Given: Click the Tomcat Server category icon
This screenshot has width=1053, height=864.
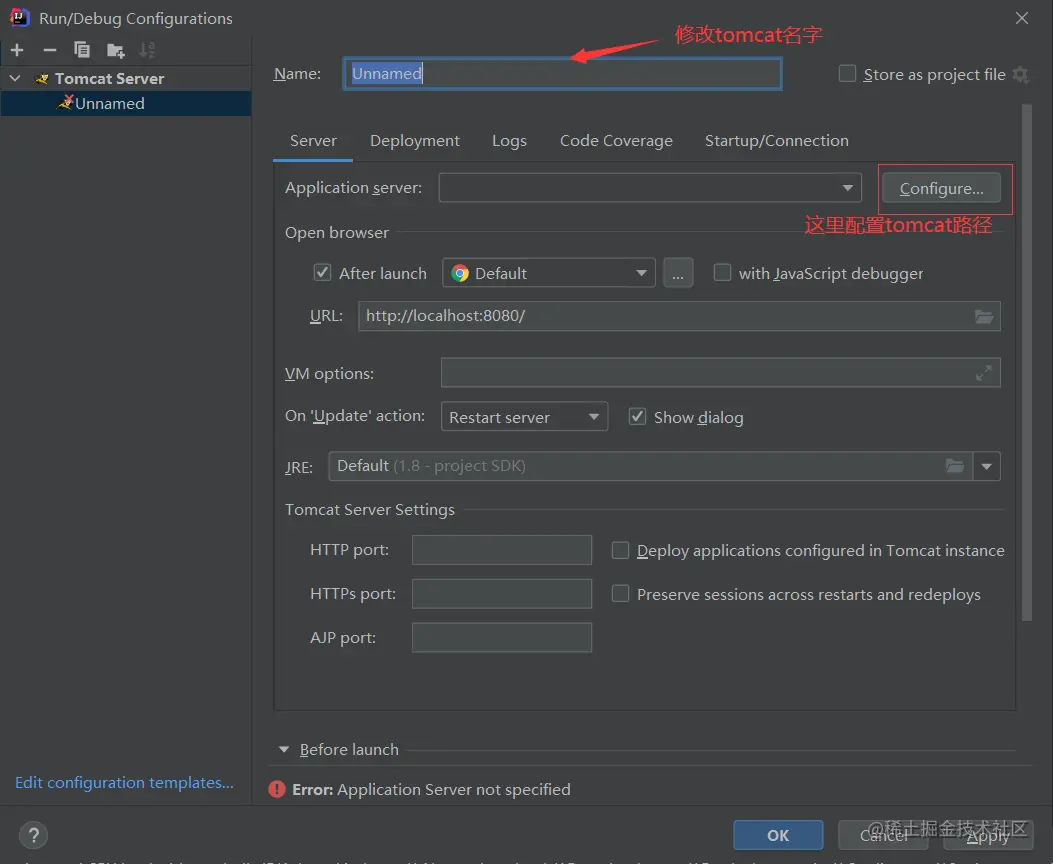Looking at the screenshot, I should [42, 79].
